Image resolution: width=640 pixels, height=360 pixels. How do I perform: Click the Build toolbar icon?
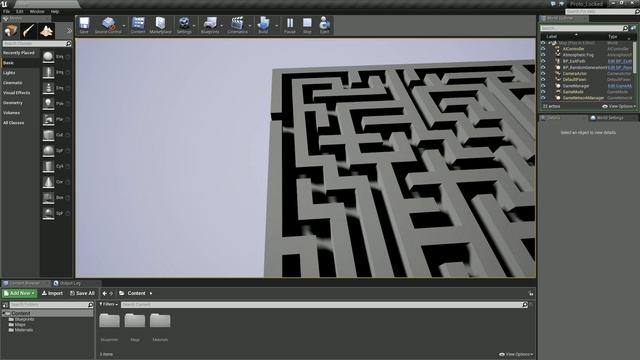(263, 25)
